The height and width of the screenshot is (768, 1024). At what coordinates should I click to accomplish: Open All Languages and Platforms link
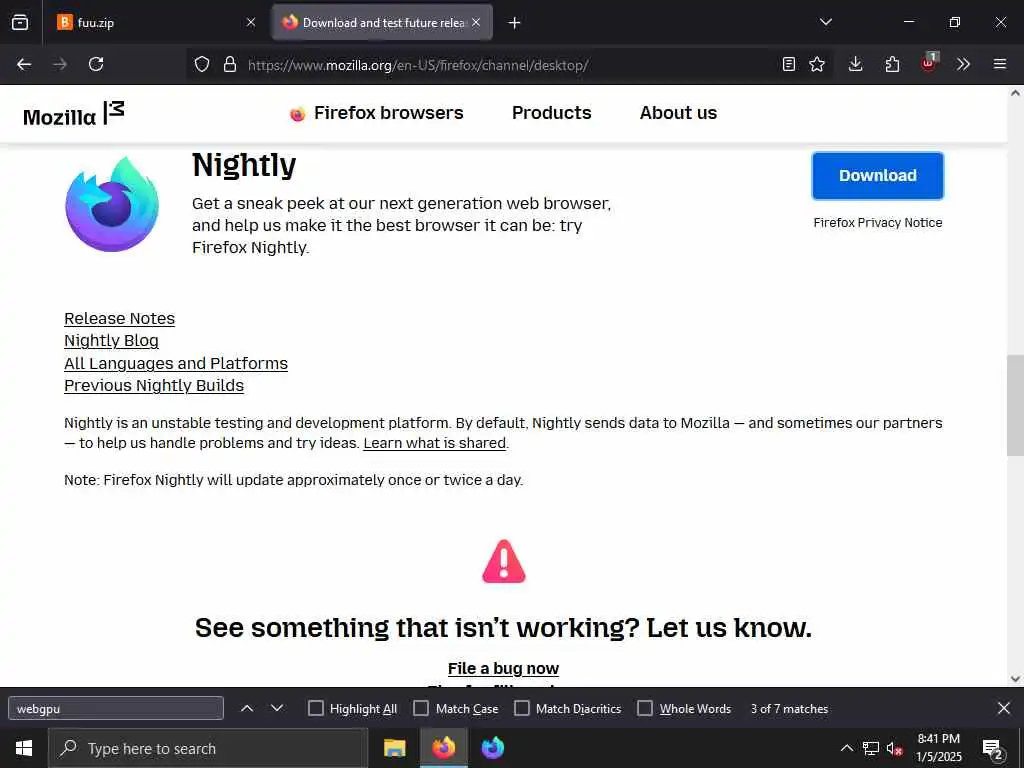pos(176,363)
